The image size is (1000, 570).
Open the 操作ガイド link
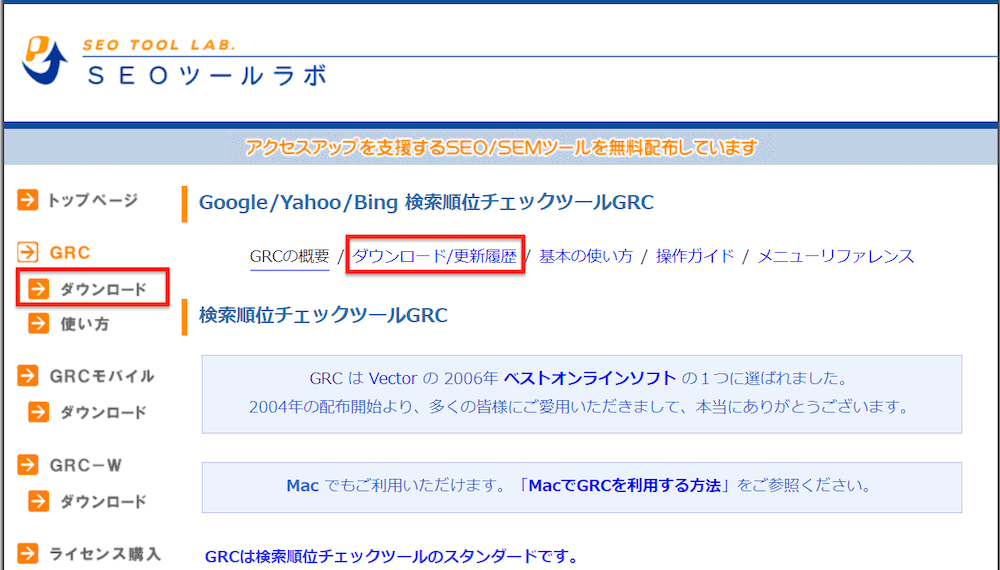(695, 256)
